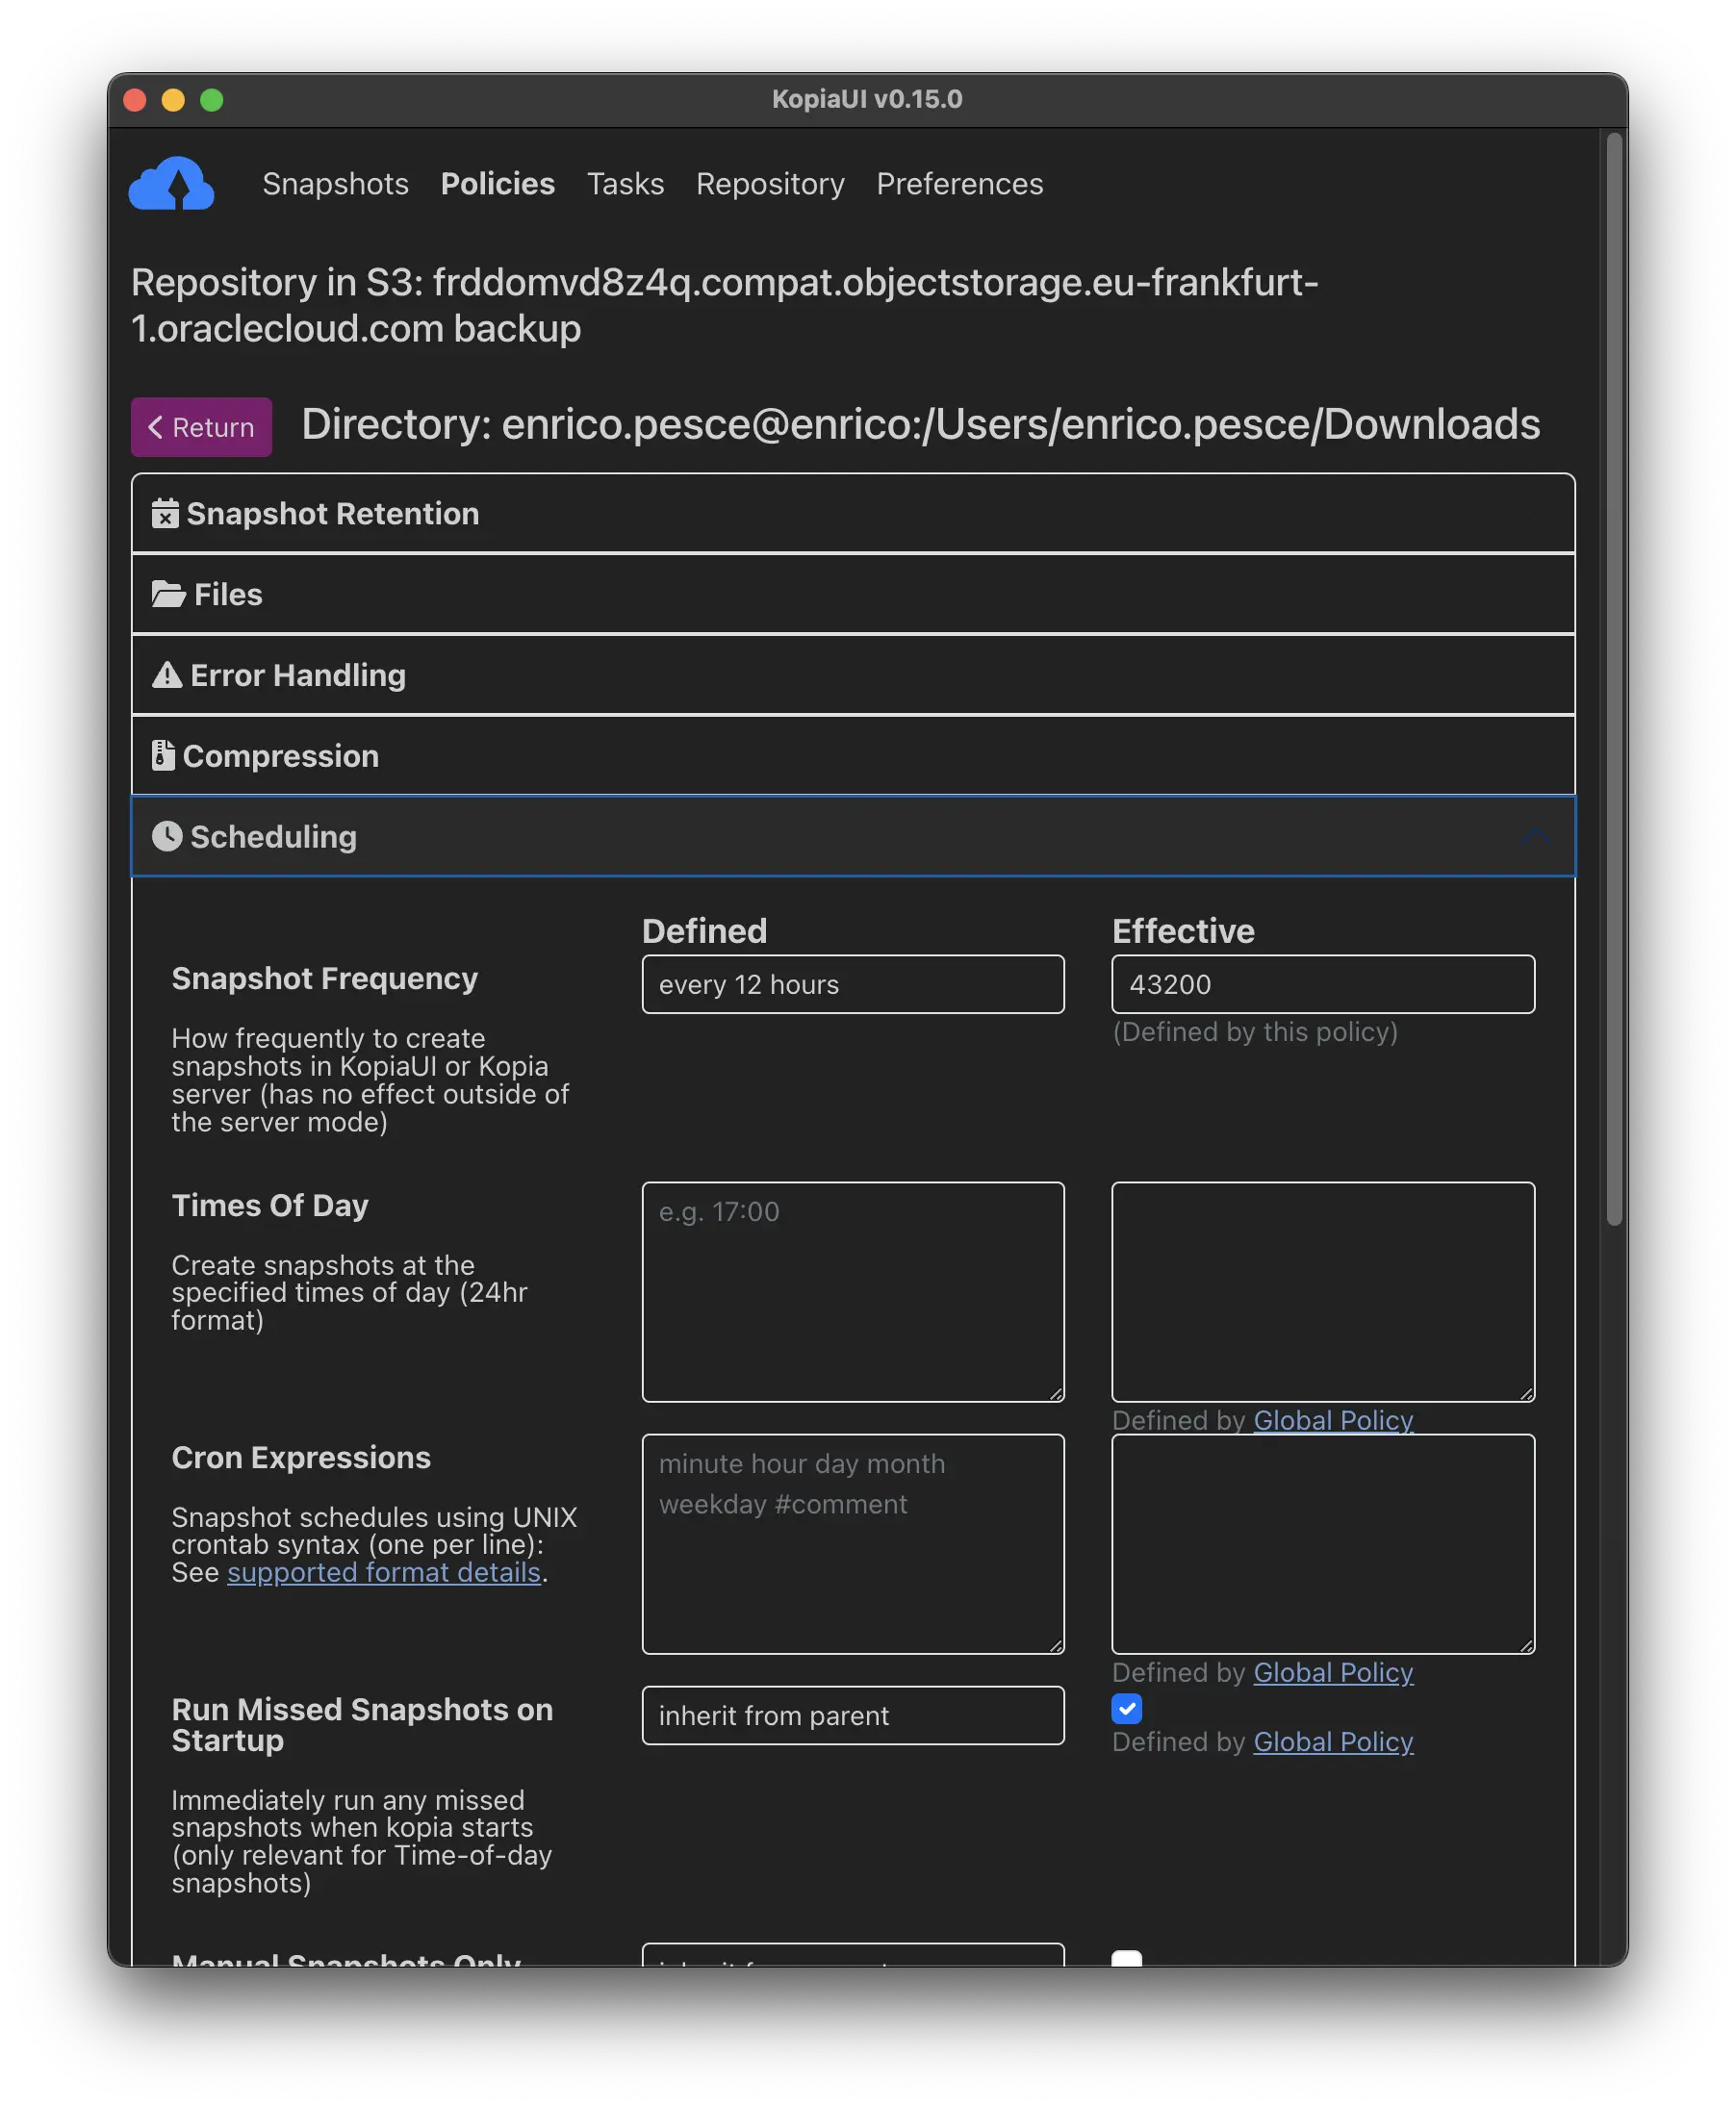Viewport: 1736px width, 2109px height.
Task: Click the Defined column heading
Action: [x=704, y=930]
